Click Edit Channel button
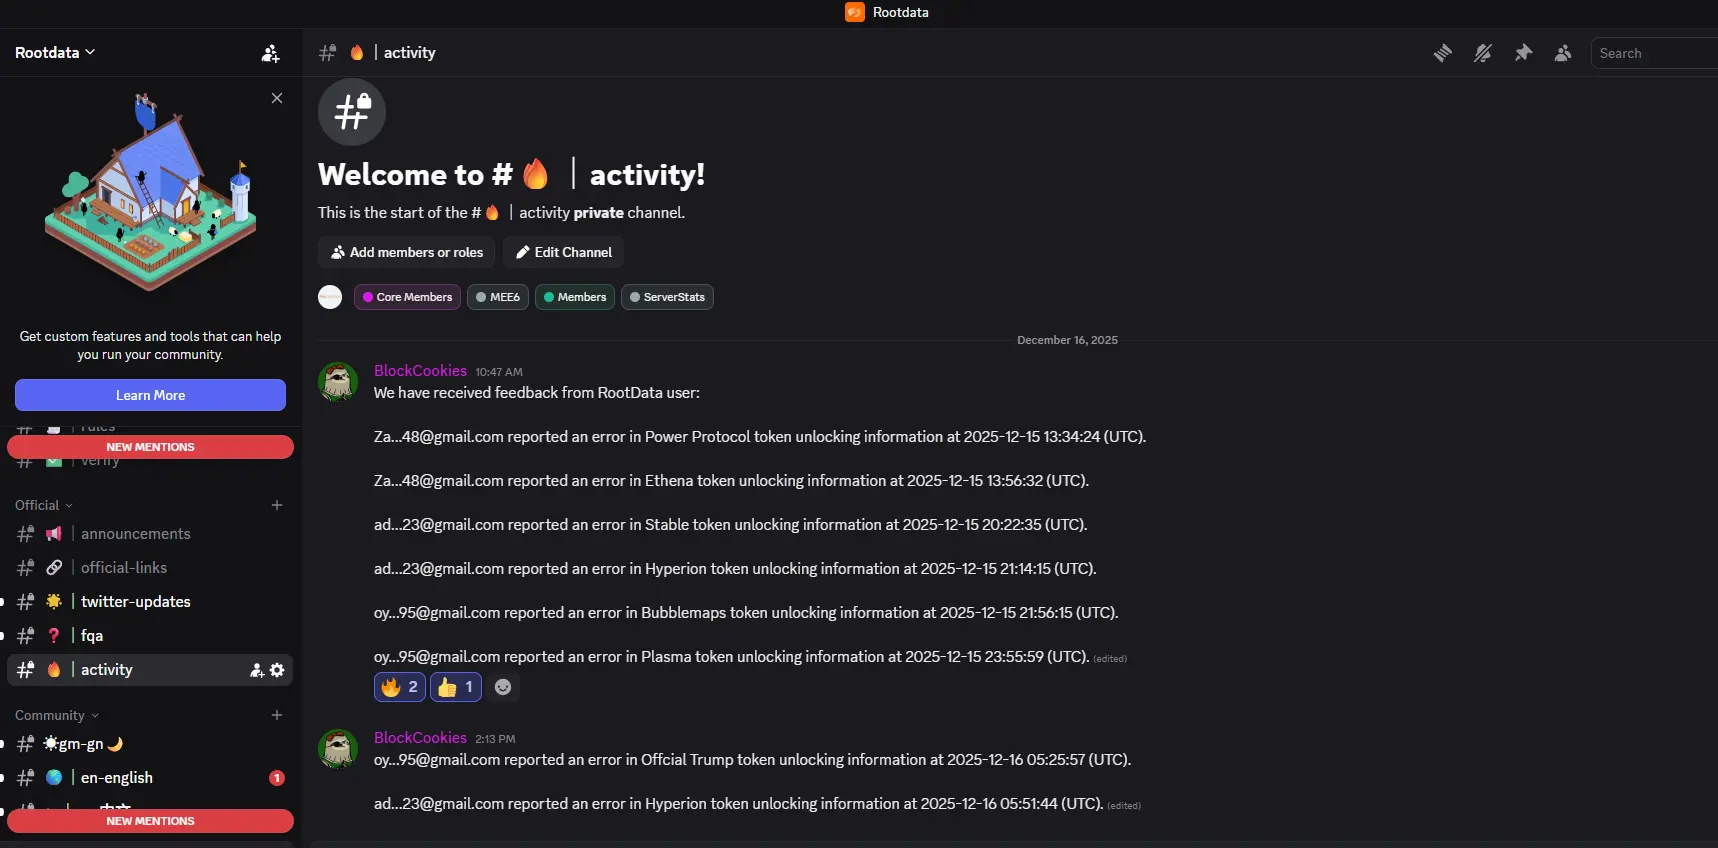 tap(563, 252)
